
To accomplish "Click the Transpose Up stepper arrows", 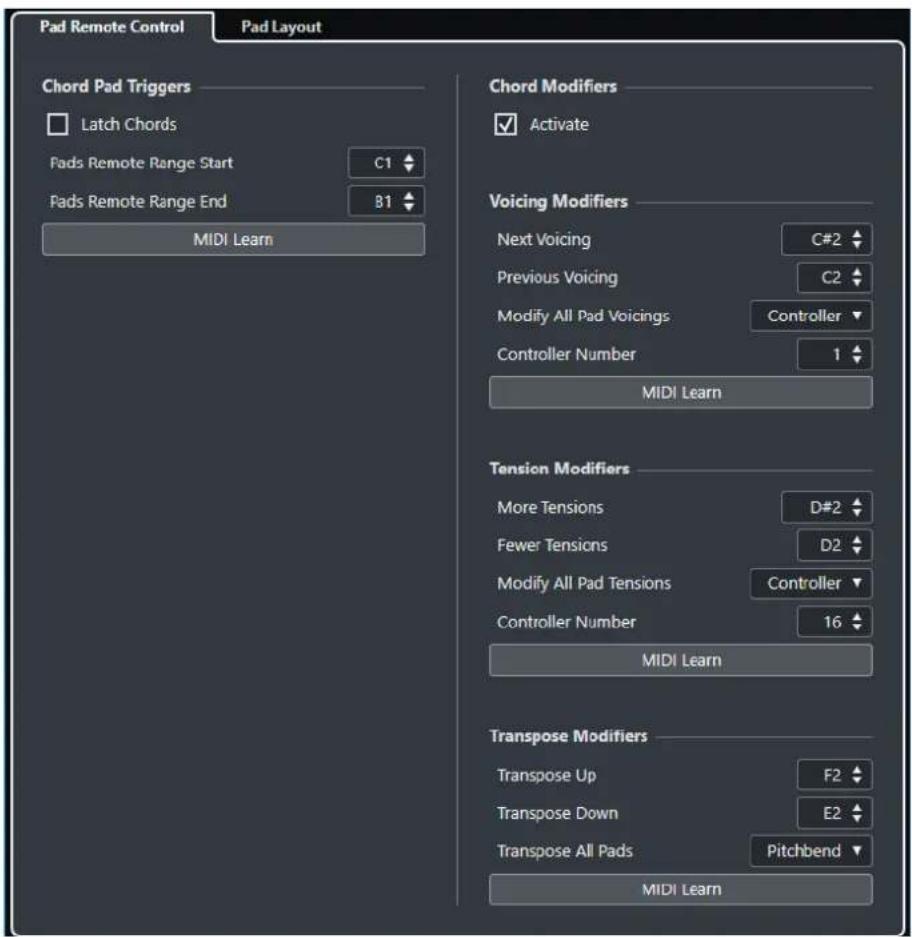I will point(857,775).
